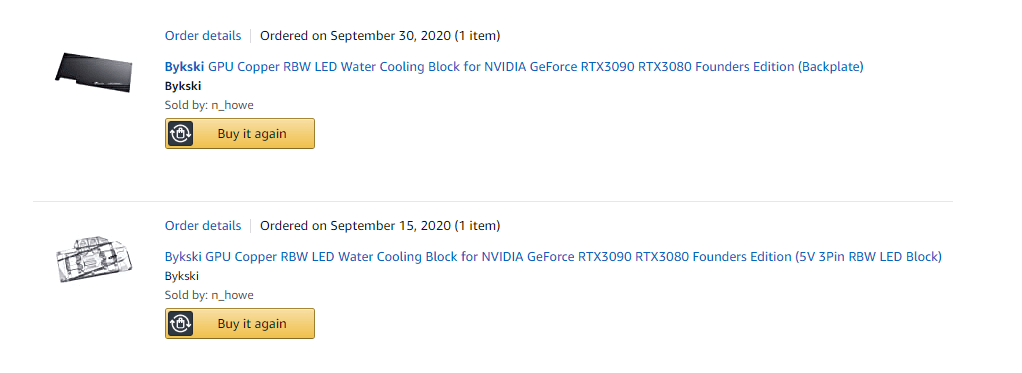Click the bold Bykski brand name under Backplate listing
The image size is (1022, 373).
tap(183, 86)
